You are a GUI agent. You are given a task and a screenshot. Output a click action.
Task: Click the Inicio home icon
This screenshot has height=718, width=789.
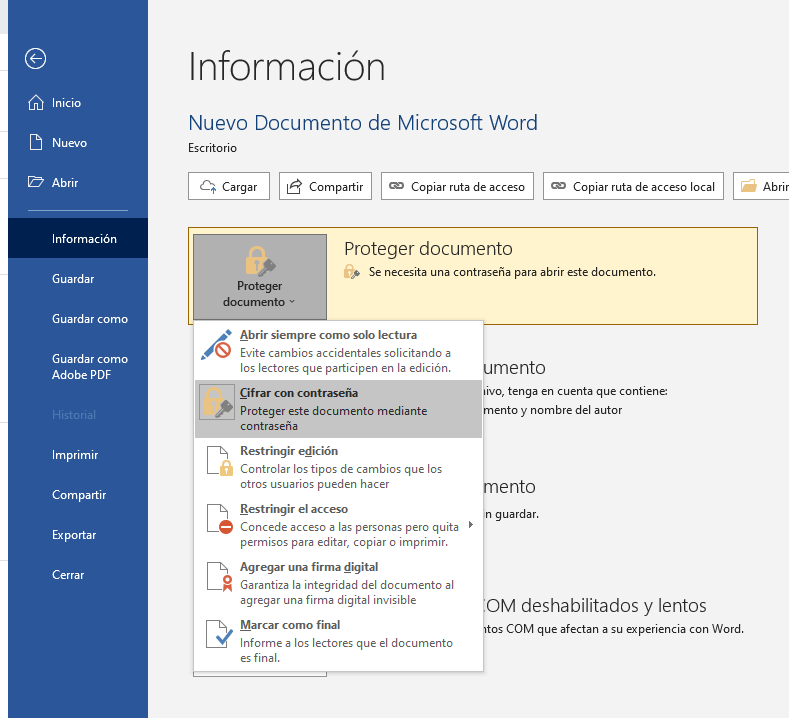click(36, 103)
